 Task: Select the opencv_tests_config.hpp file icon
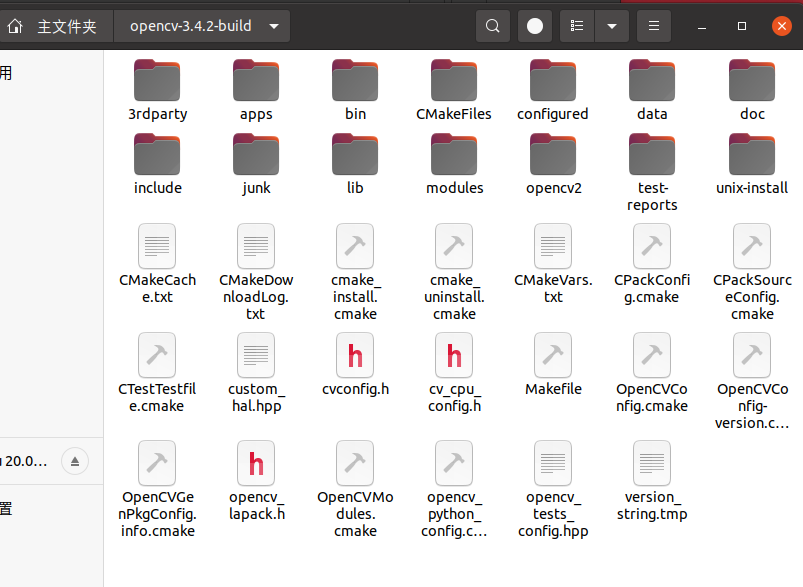click(553, 463)
